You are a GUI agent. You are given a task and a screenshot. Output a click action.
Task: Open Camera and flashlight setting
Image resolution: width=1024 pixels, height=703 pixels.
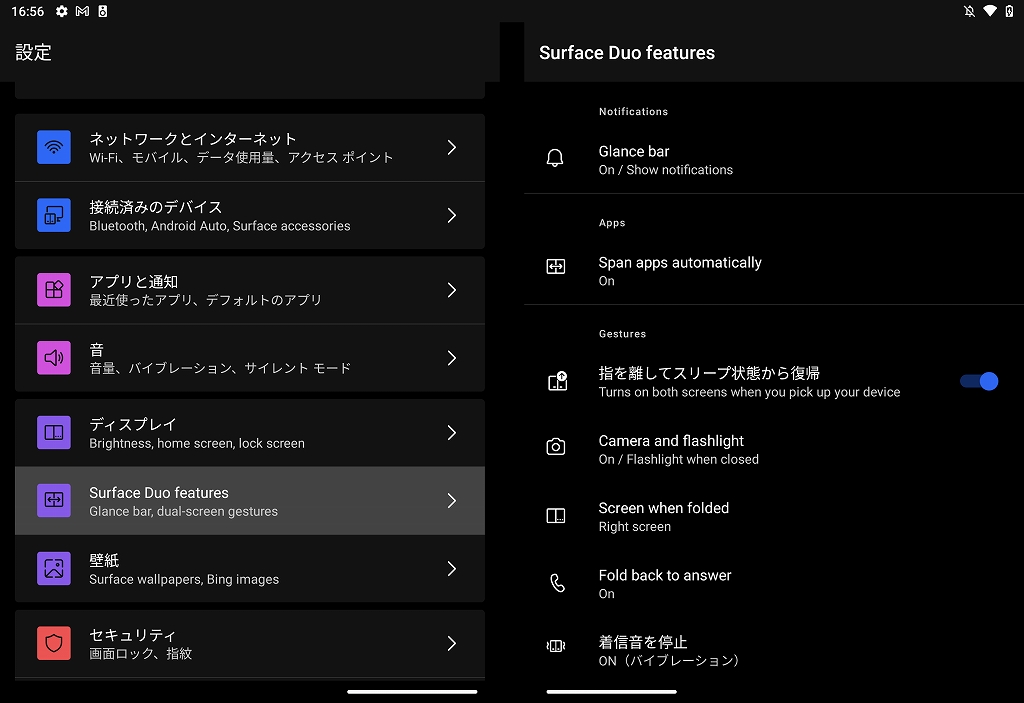point(774,450)
